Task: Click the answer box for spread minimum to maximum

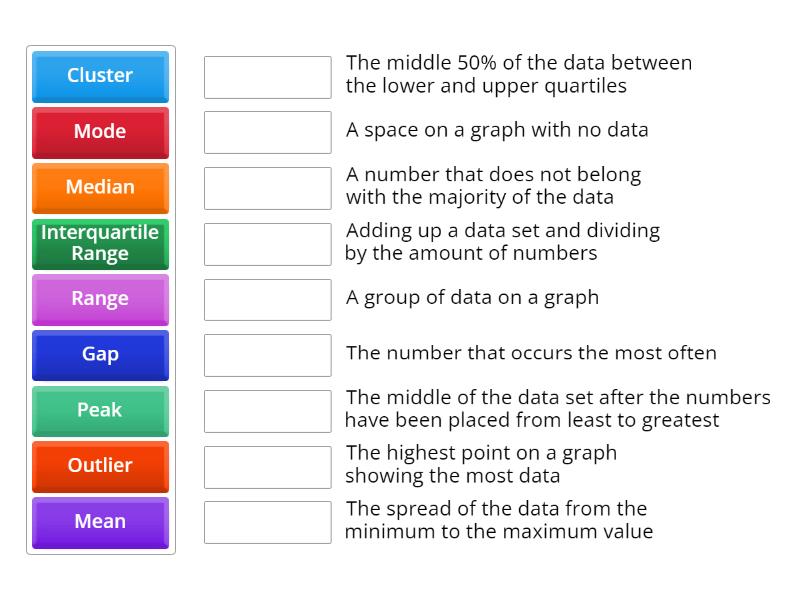Action: (267, 522)
